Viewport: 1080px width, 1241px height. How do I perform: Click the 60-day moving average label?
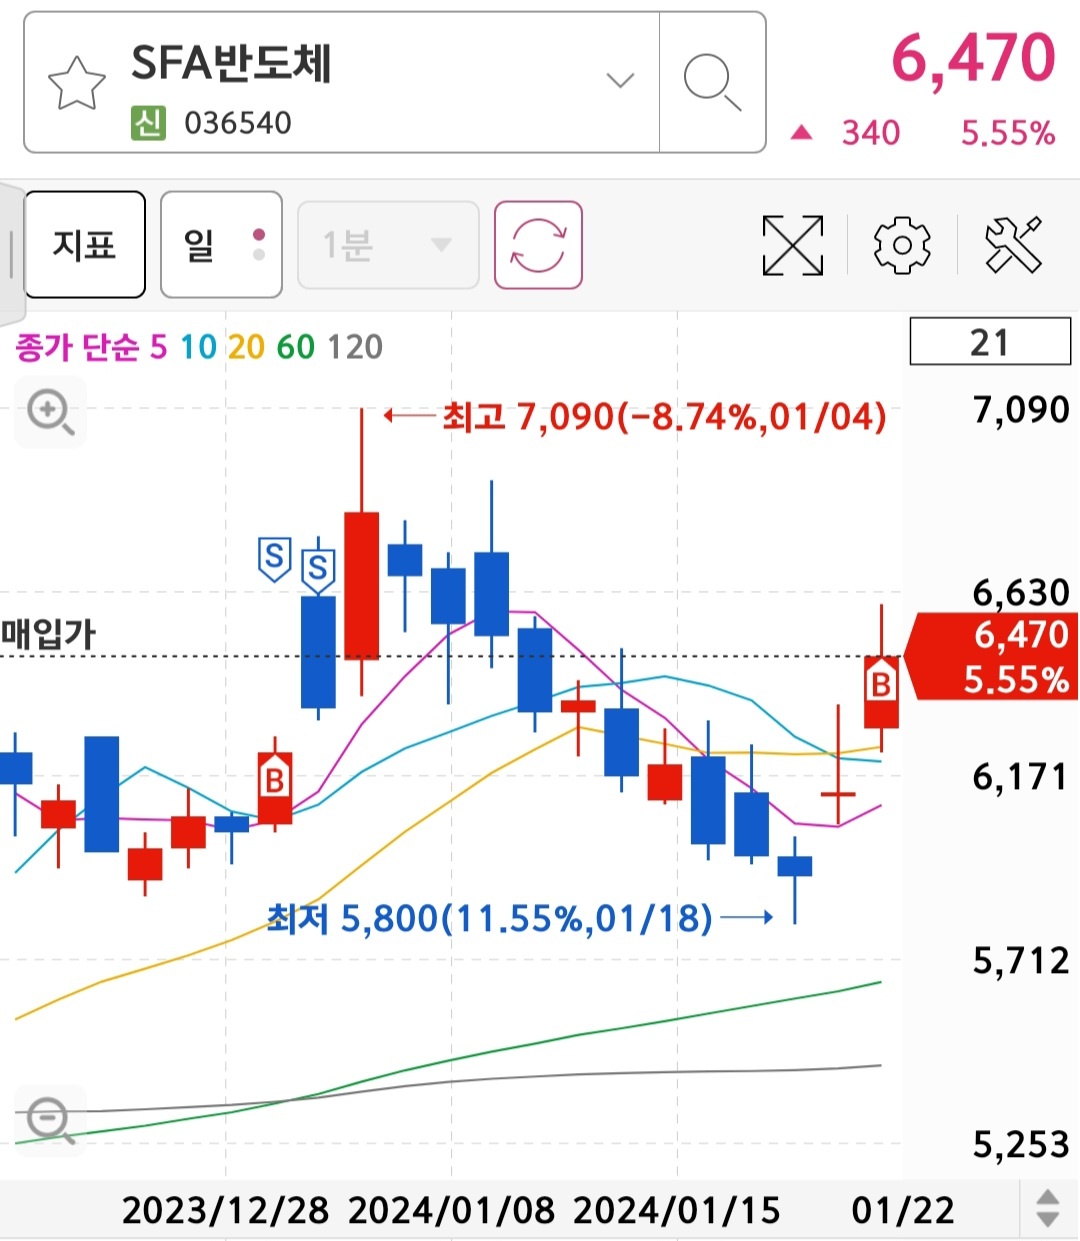tap(295, 347)
